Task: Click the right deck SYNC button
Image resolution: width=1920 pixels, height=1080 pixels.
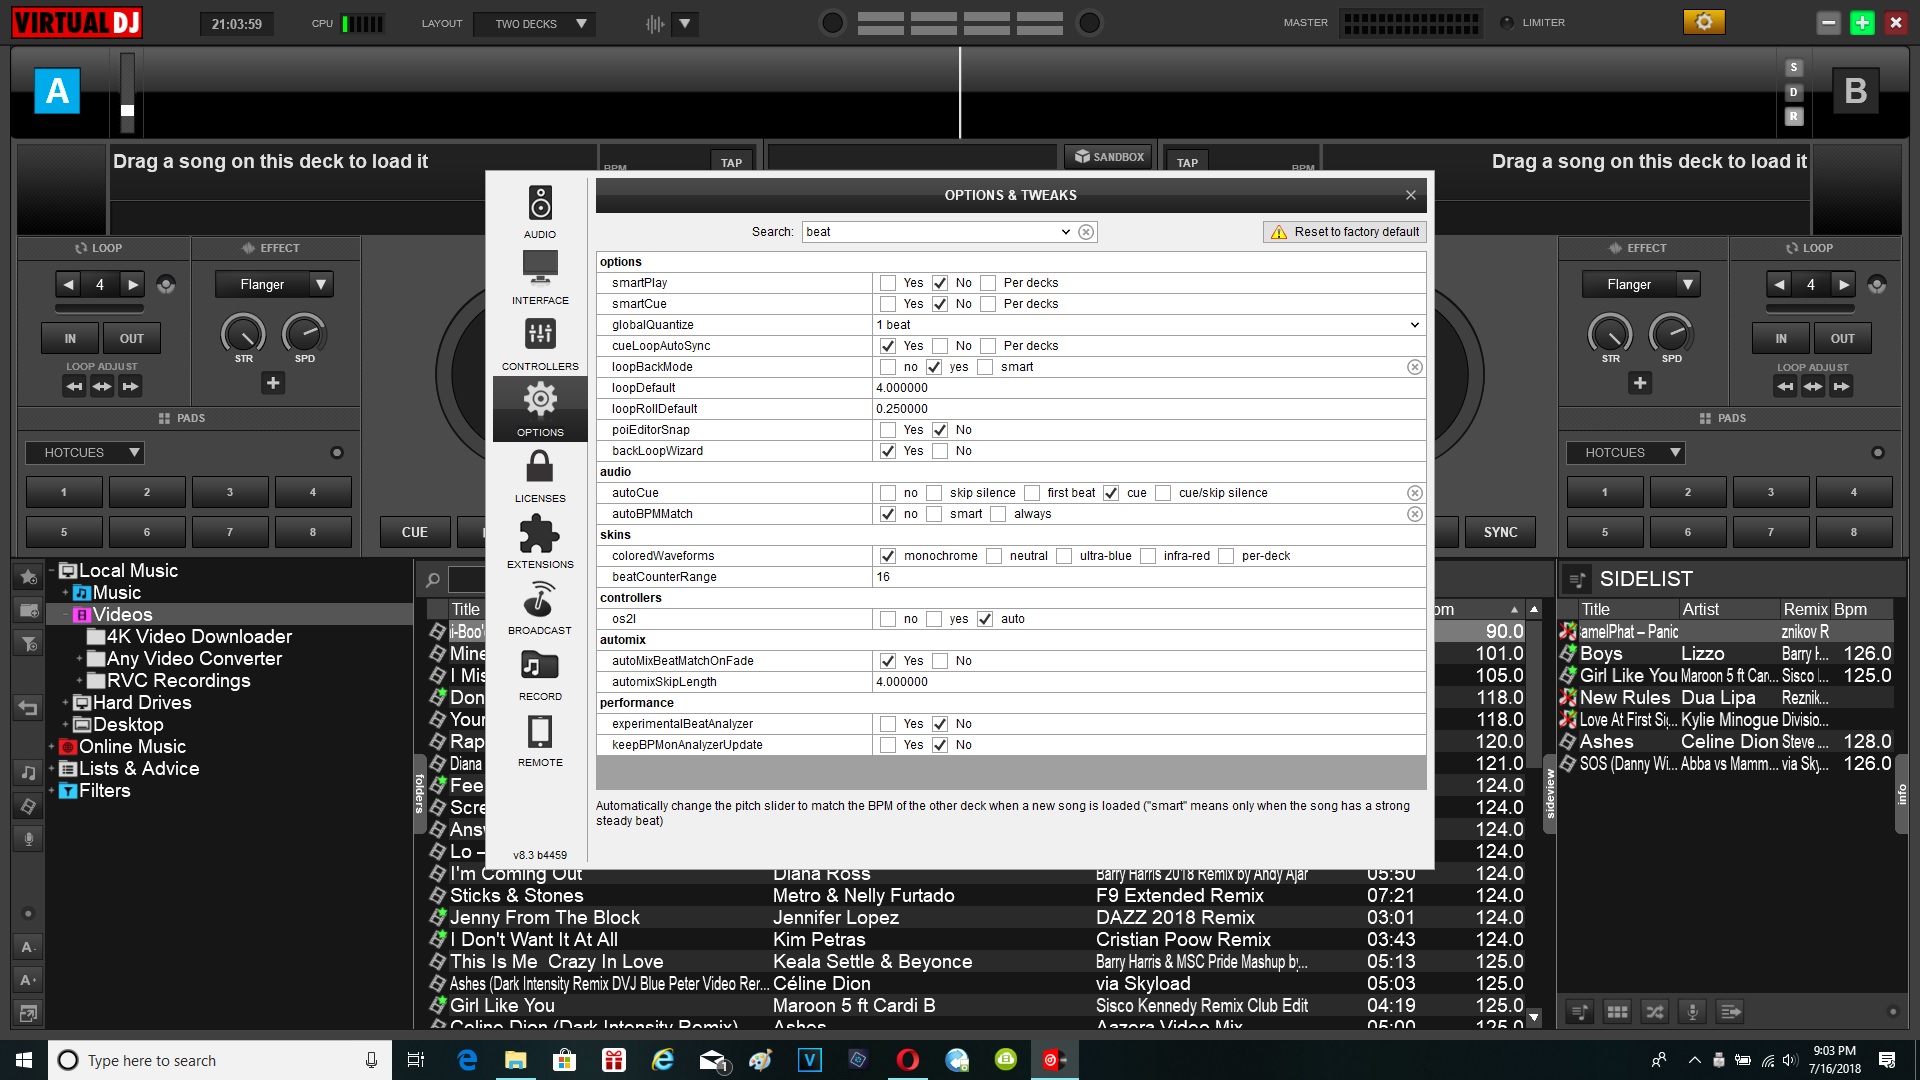Action: pyautogui.click(x=1500, y=533)
